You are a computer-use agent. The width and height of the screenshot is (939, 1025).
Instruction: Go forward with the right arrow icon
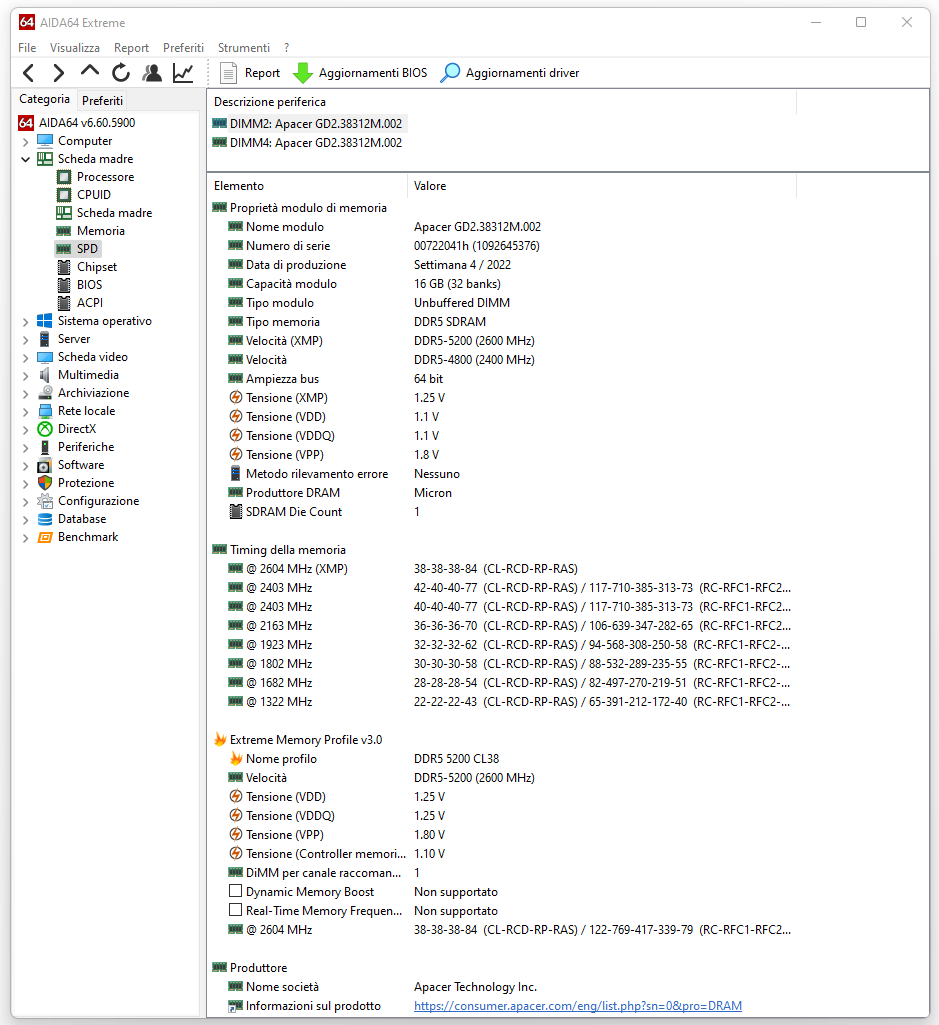coord(58,73)
